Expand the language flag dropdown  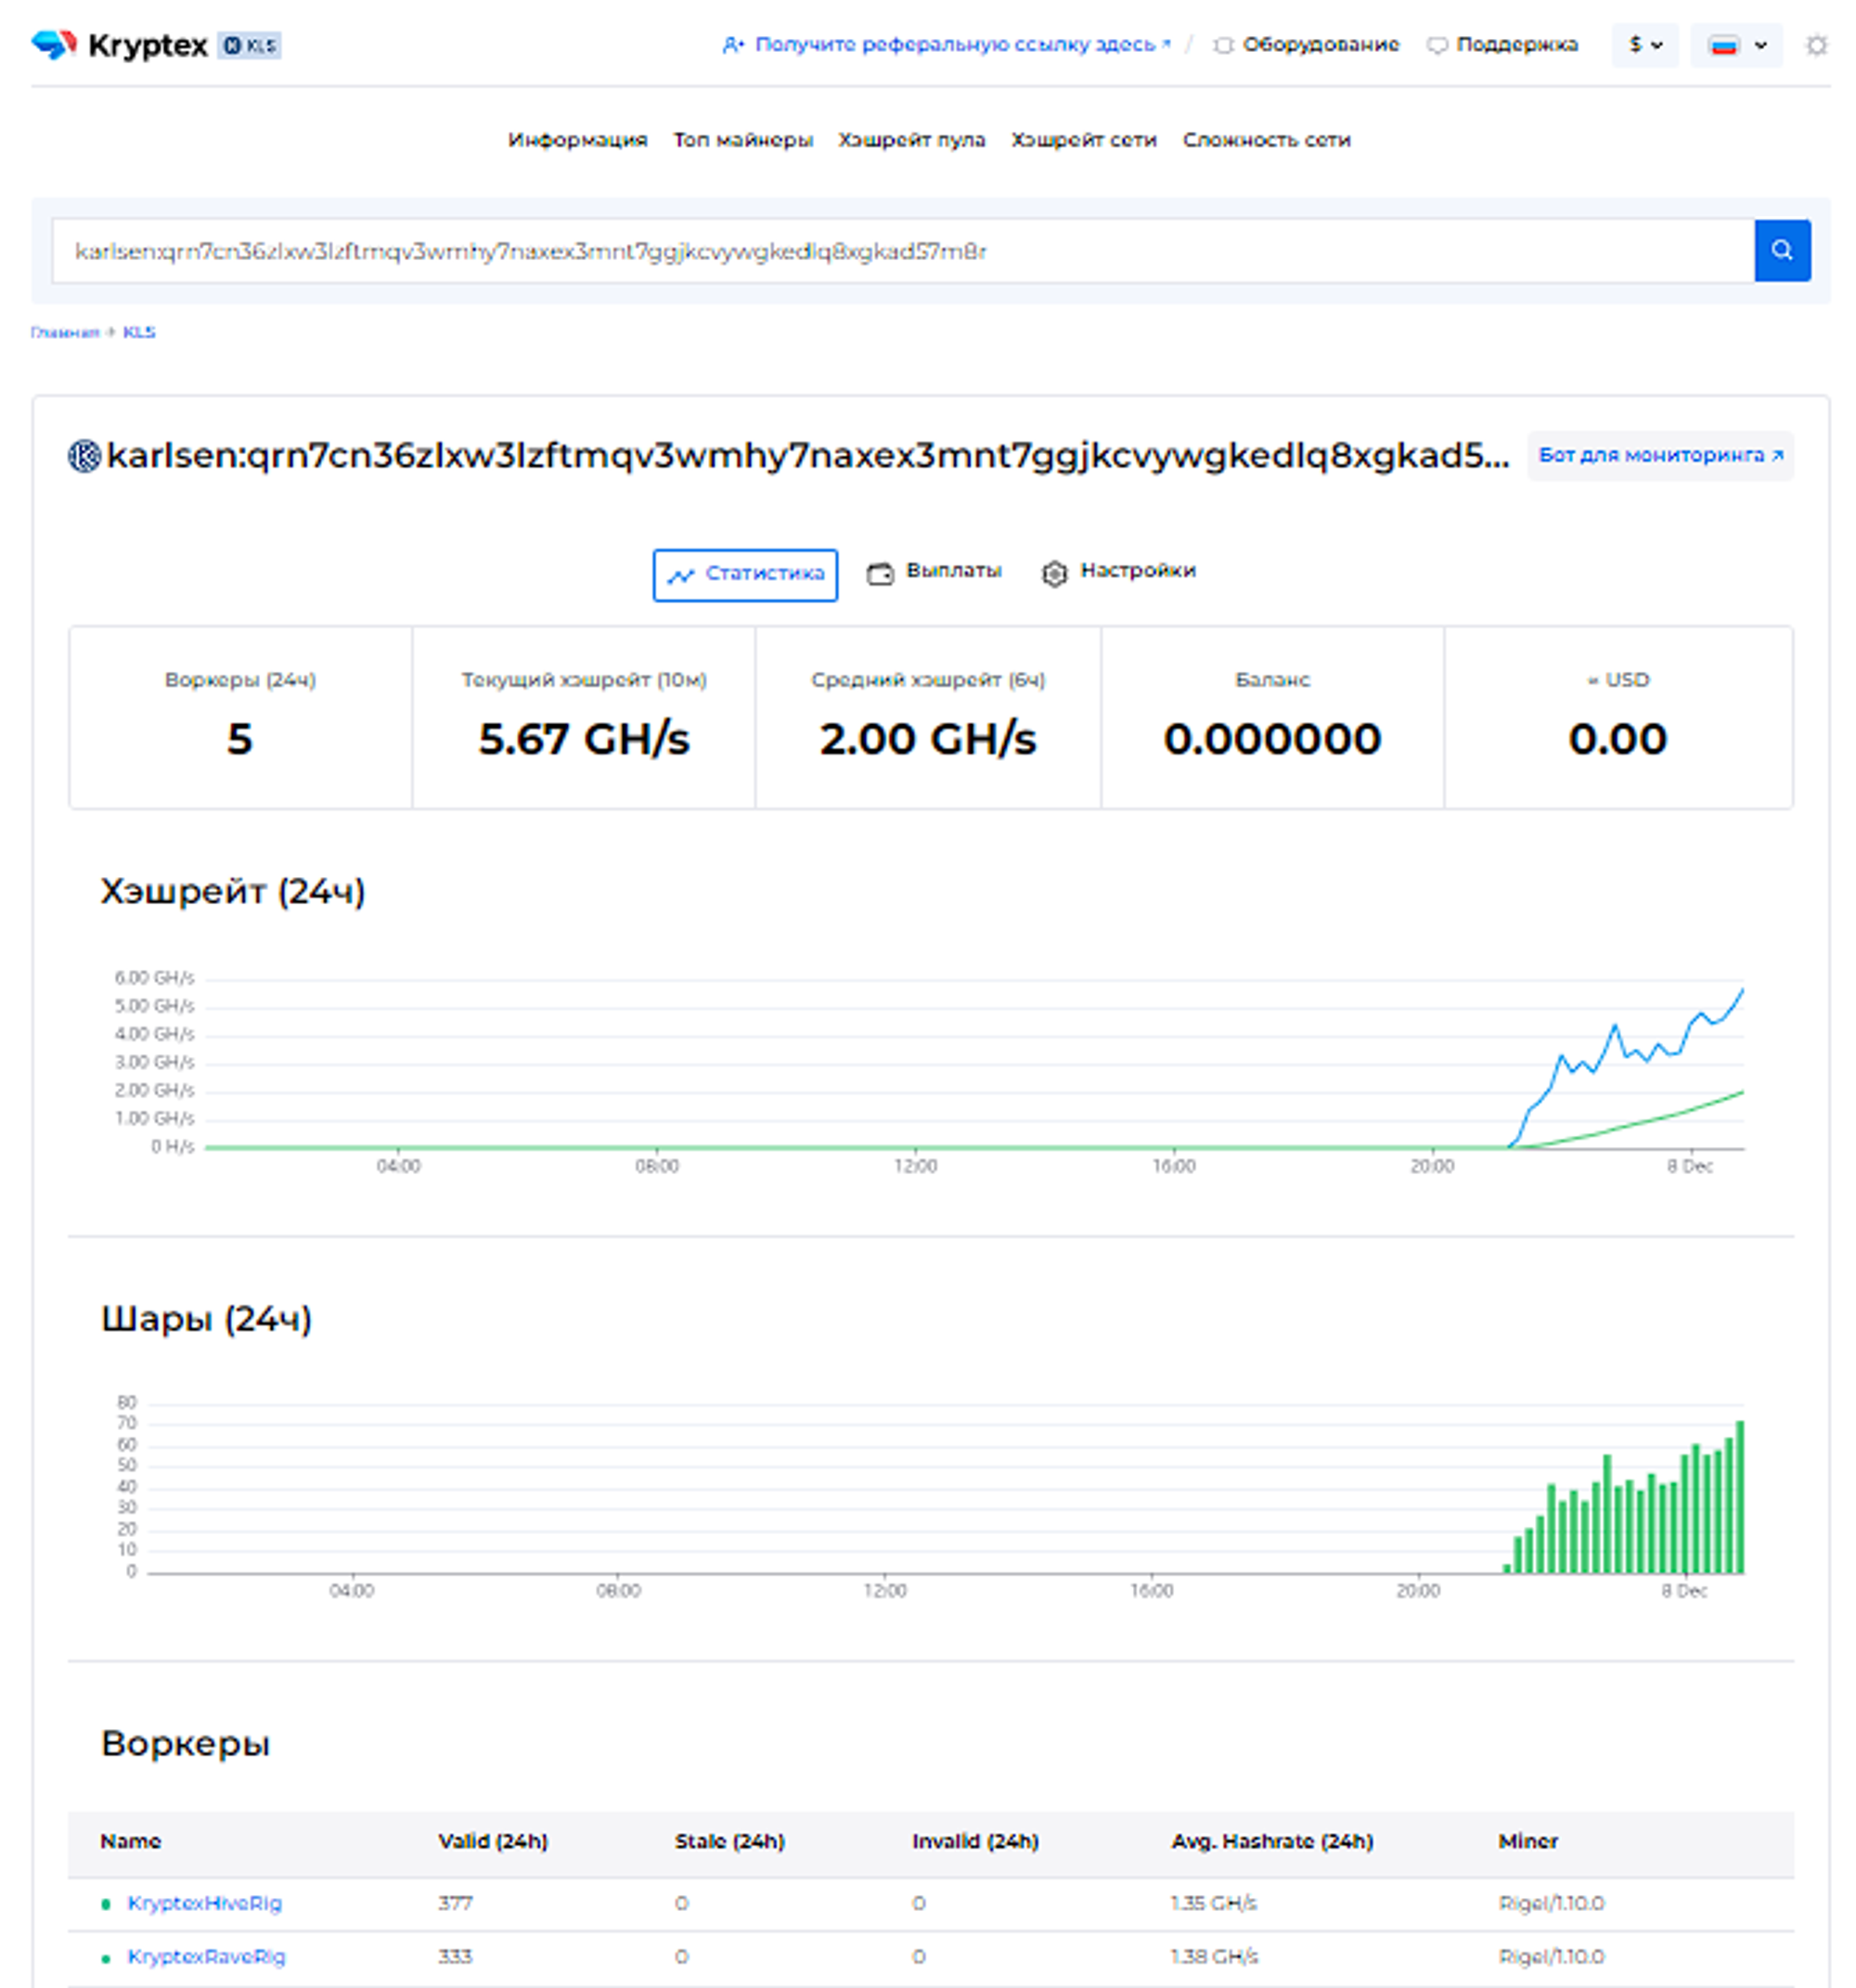tap(1736, 45)
